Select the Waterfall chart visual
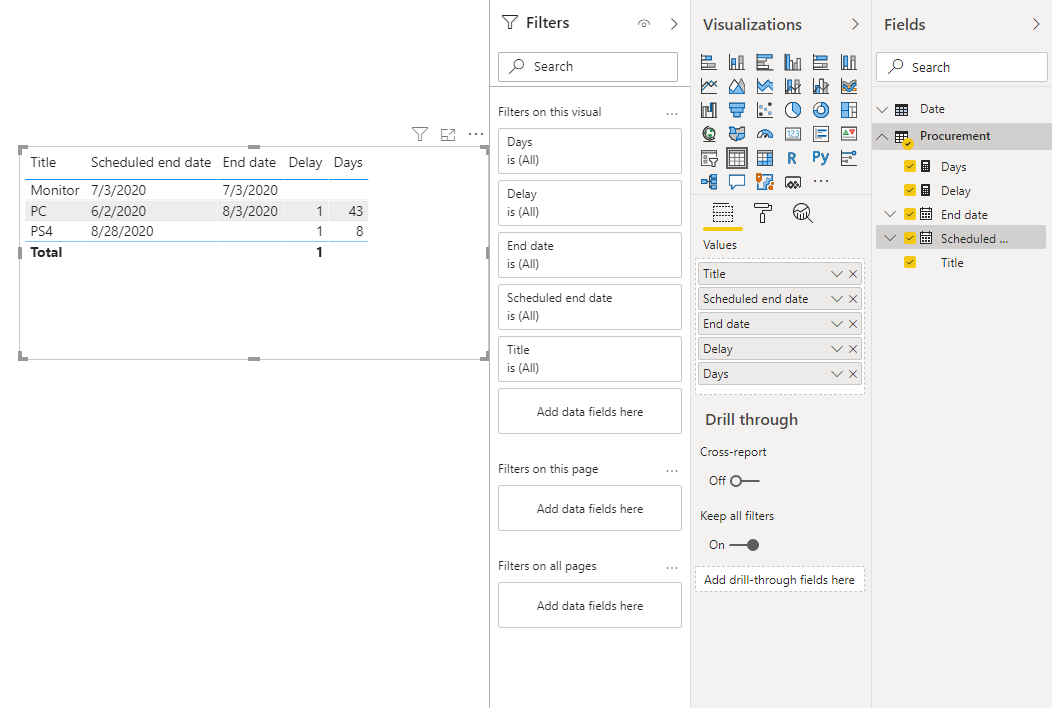Viewport: 1052px width, 708px height. coord(708,110)
